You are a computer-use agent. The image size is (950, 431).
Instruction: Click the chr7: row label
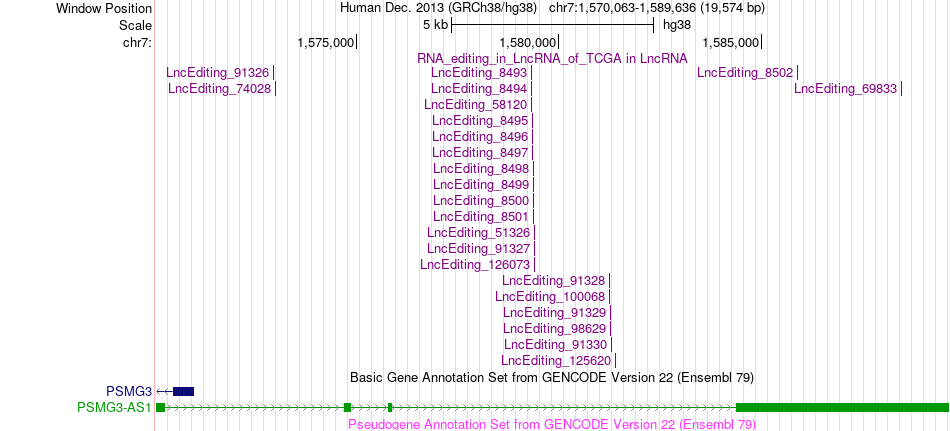click(137, 42)
